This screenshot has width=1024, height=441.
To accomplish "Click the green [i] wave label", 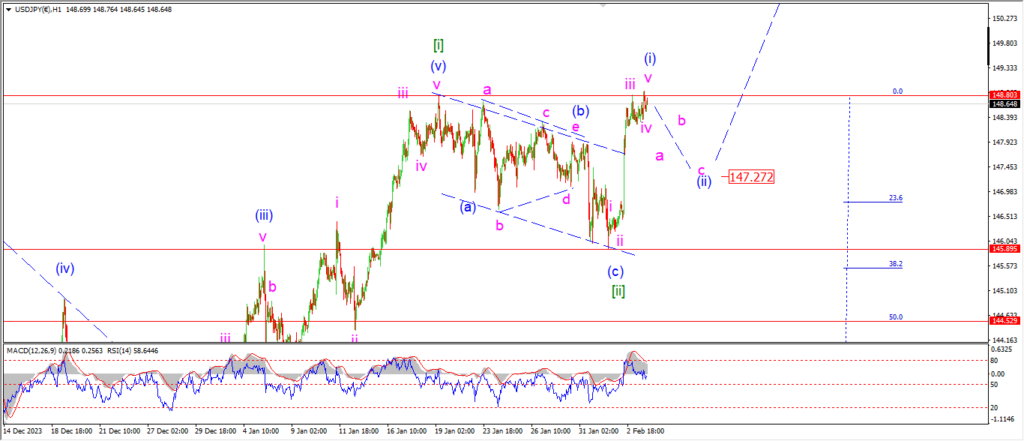I will (x=438, y=45).
